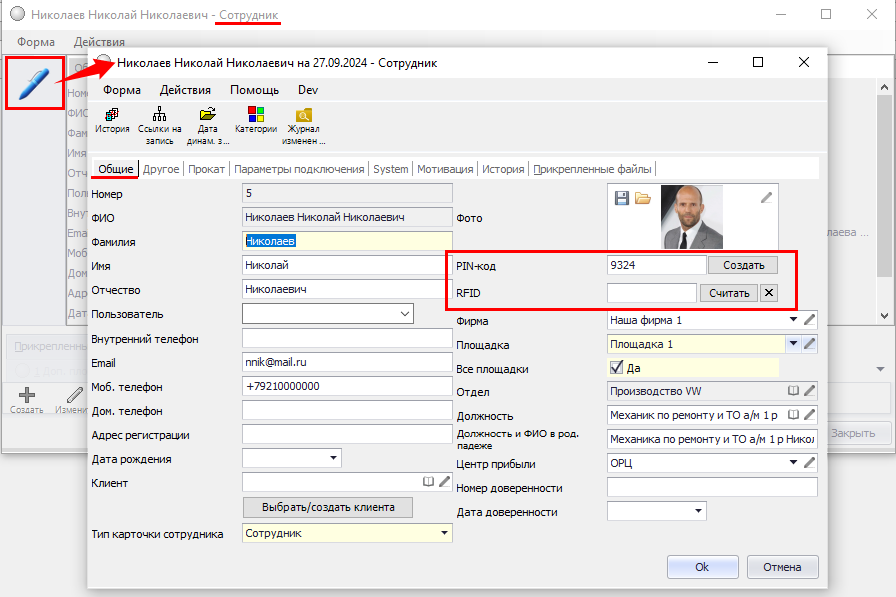
Task: Open the Дата рождения date dropdown
Action: 332,459
